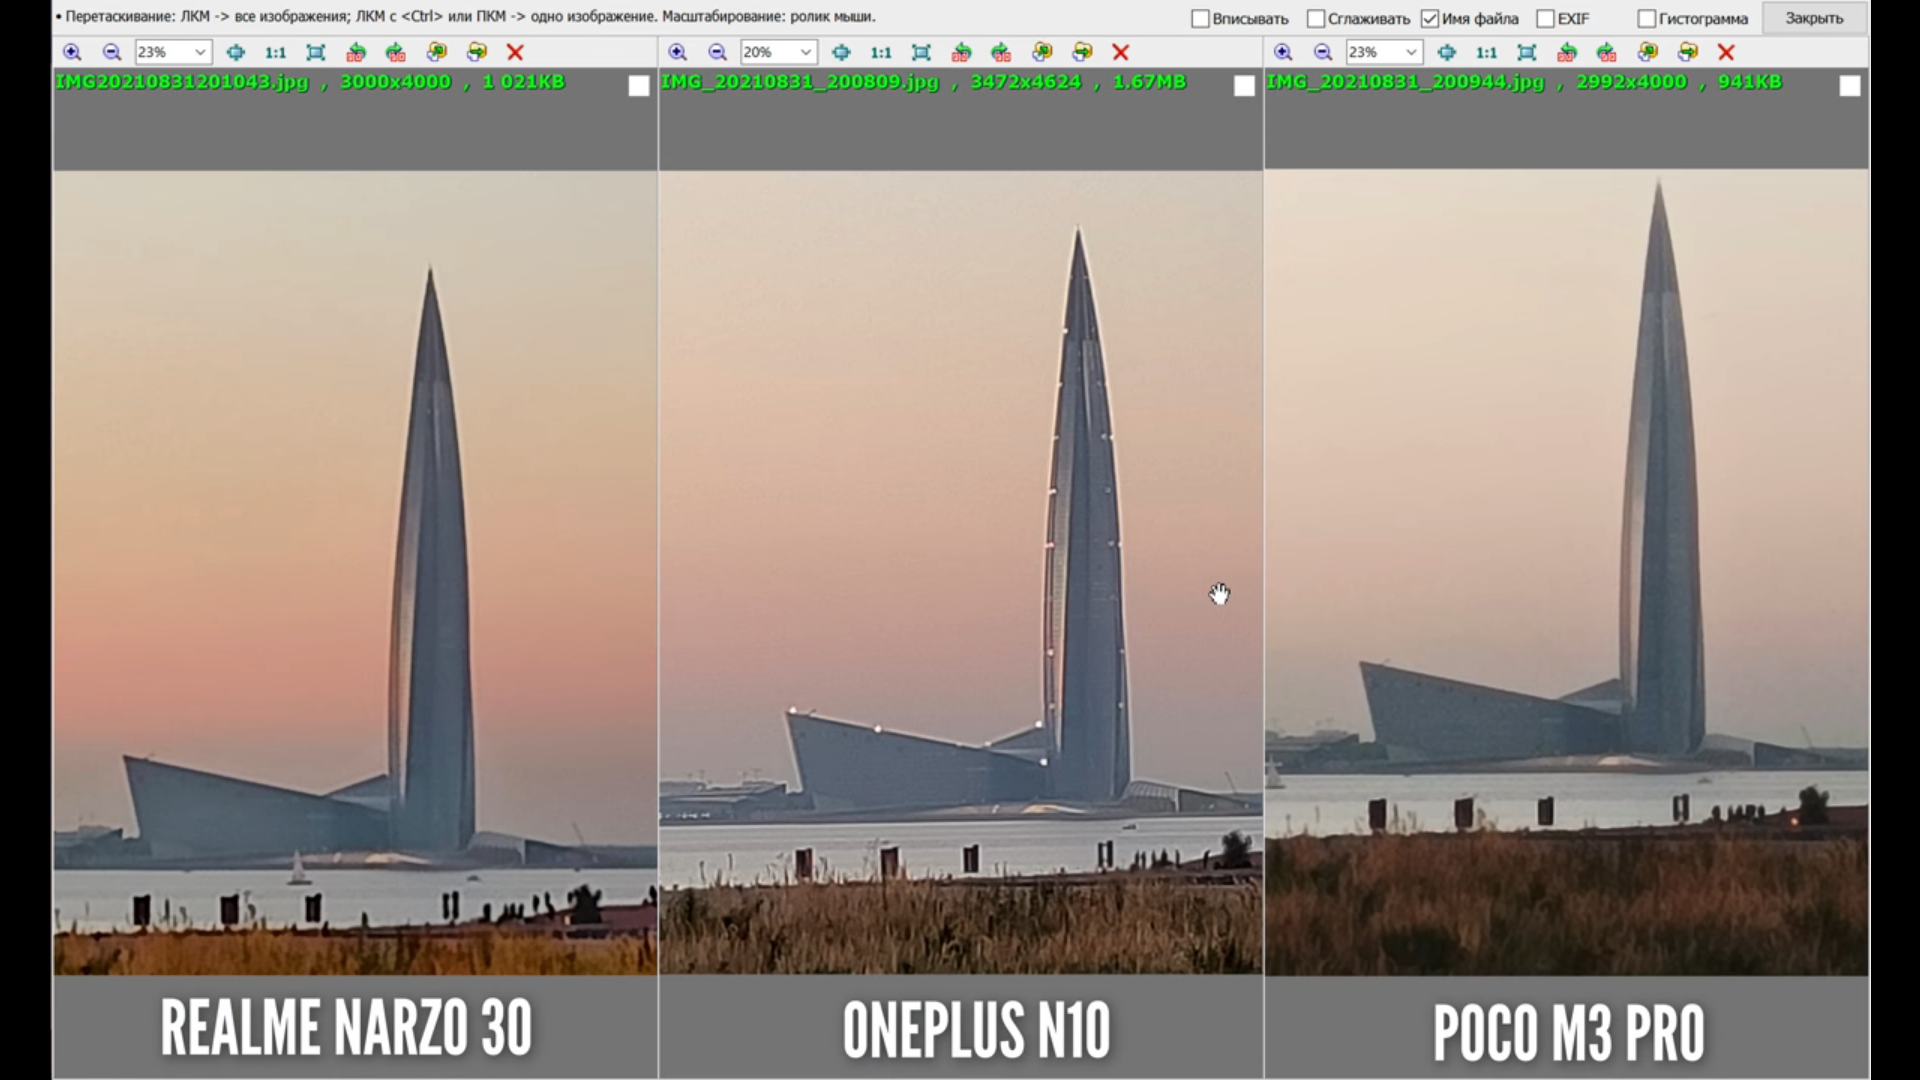This screenshot has width=1920, height=1080.
Task: Enable the Сглаживать smoothing checkbox
Action: click(1316, 19)
